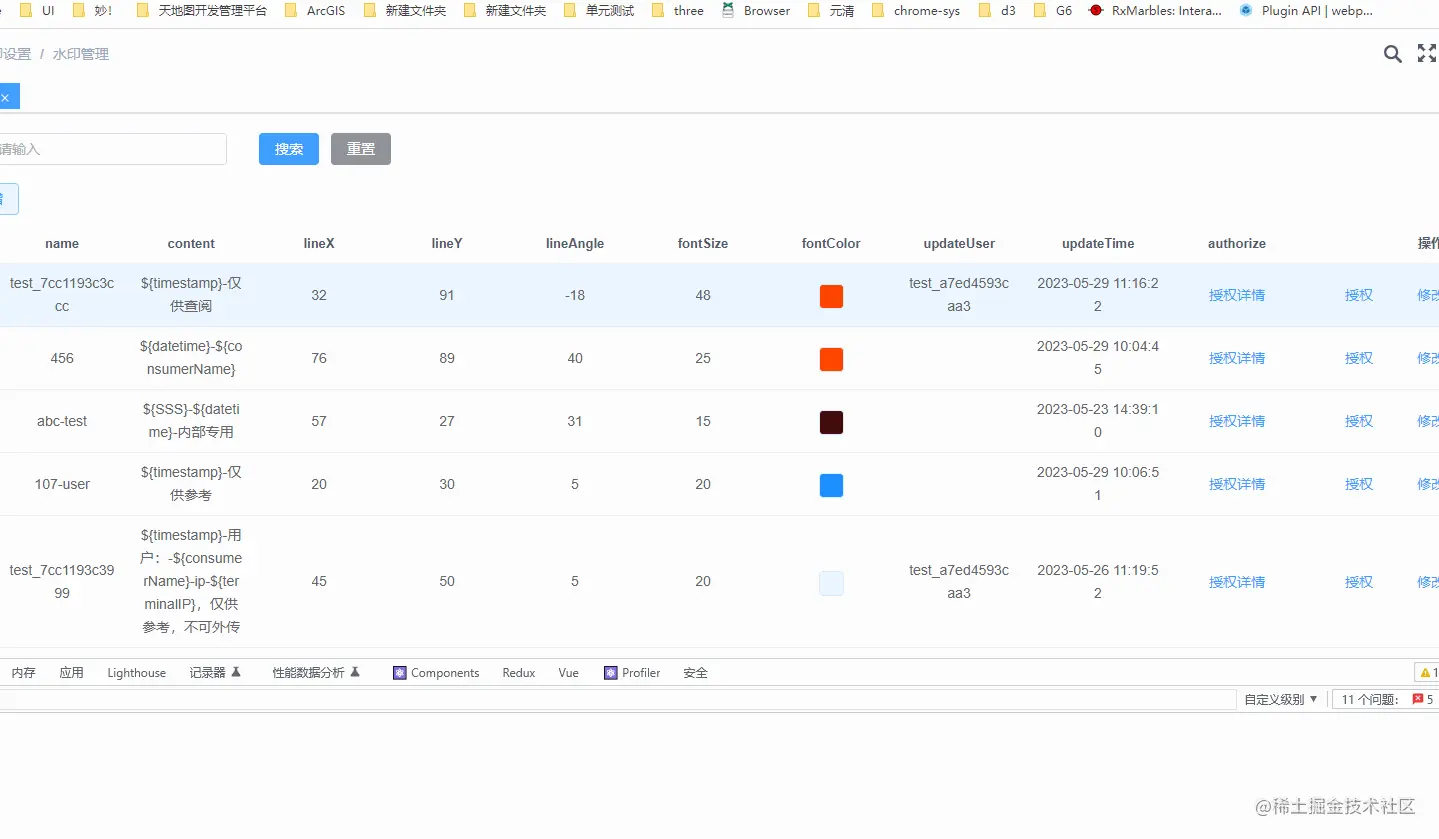Click the fontColor column header

pos(831,243)
